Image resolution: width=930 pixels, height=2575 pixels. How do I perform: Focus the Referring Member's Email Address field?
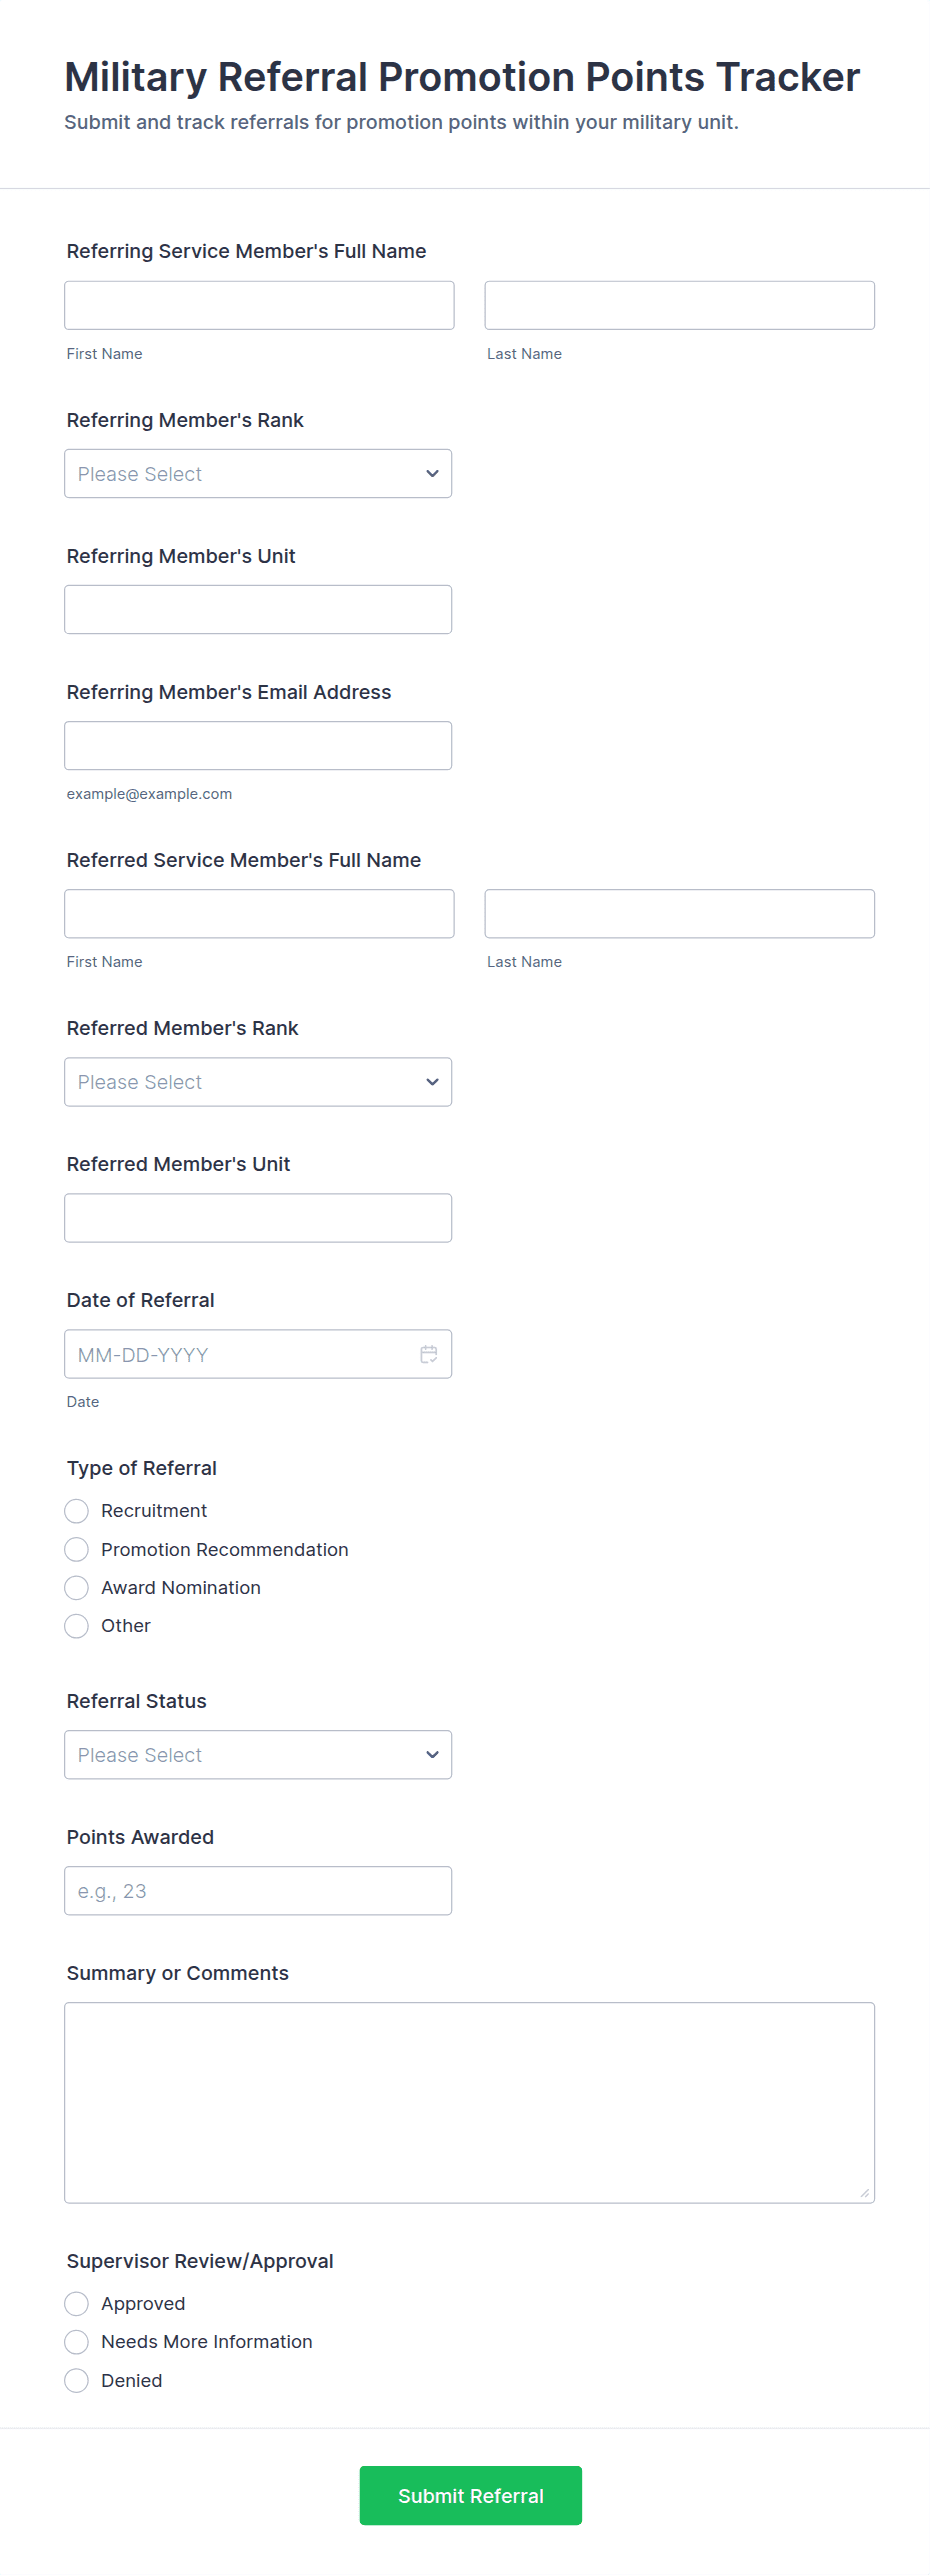pos(258,746)
